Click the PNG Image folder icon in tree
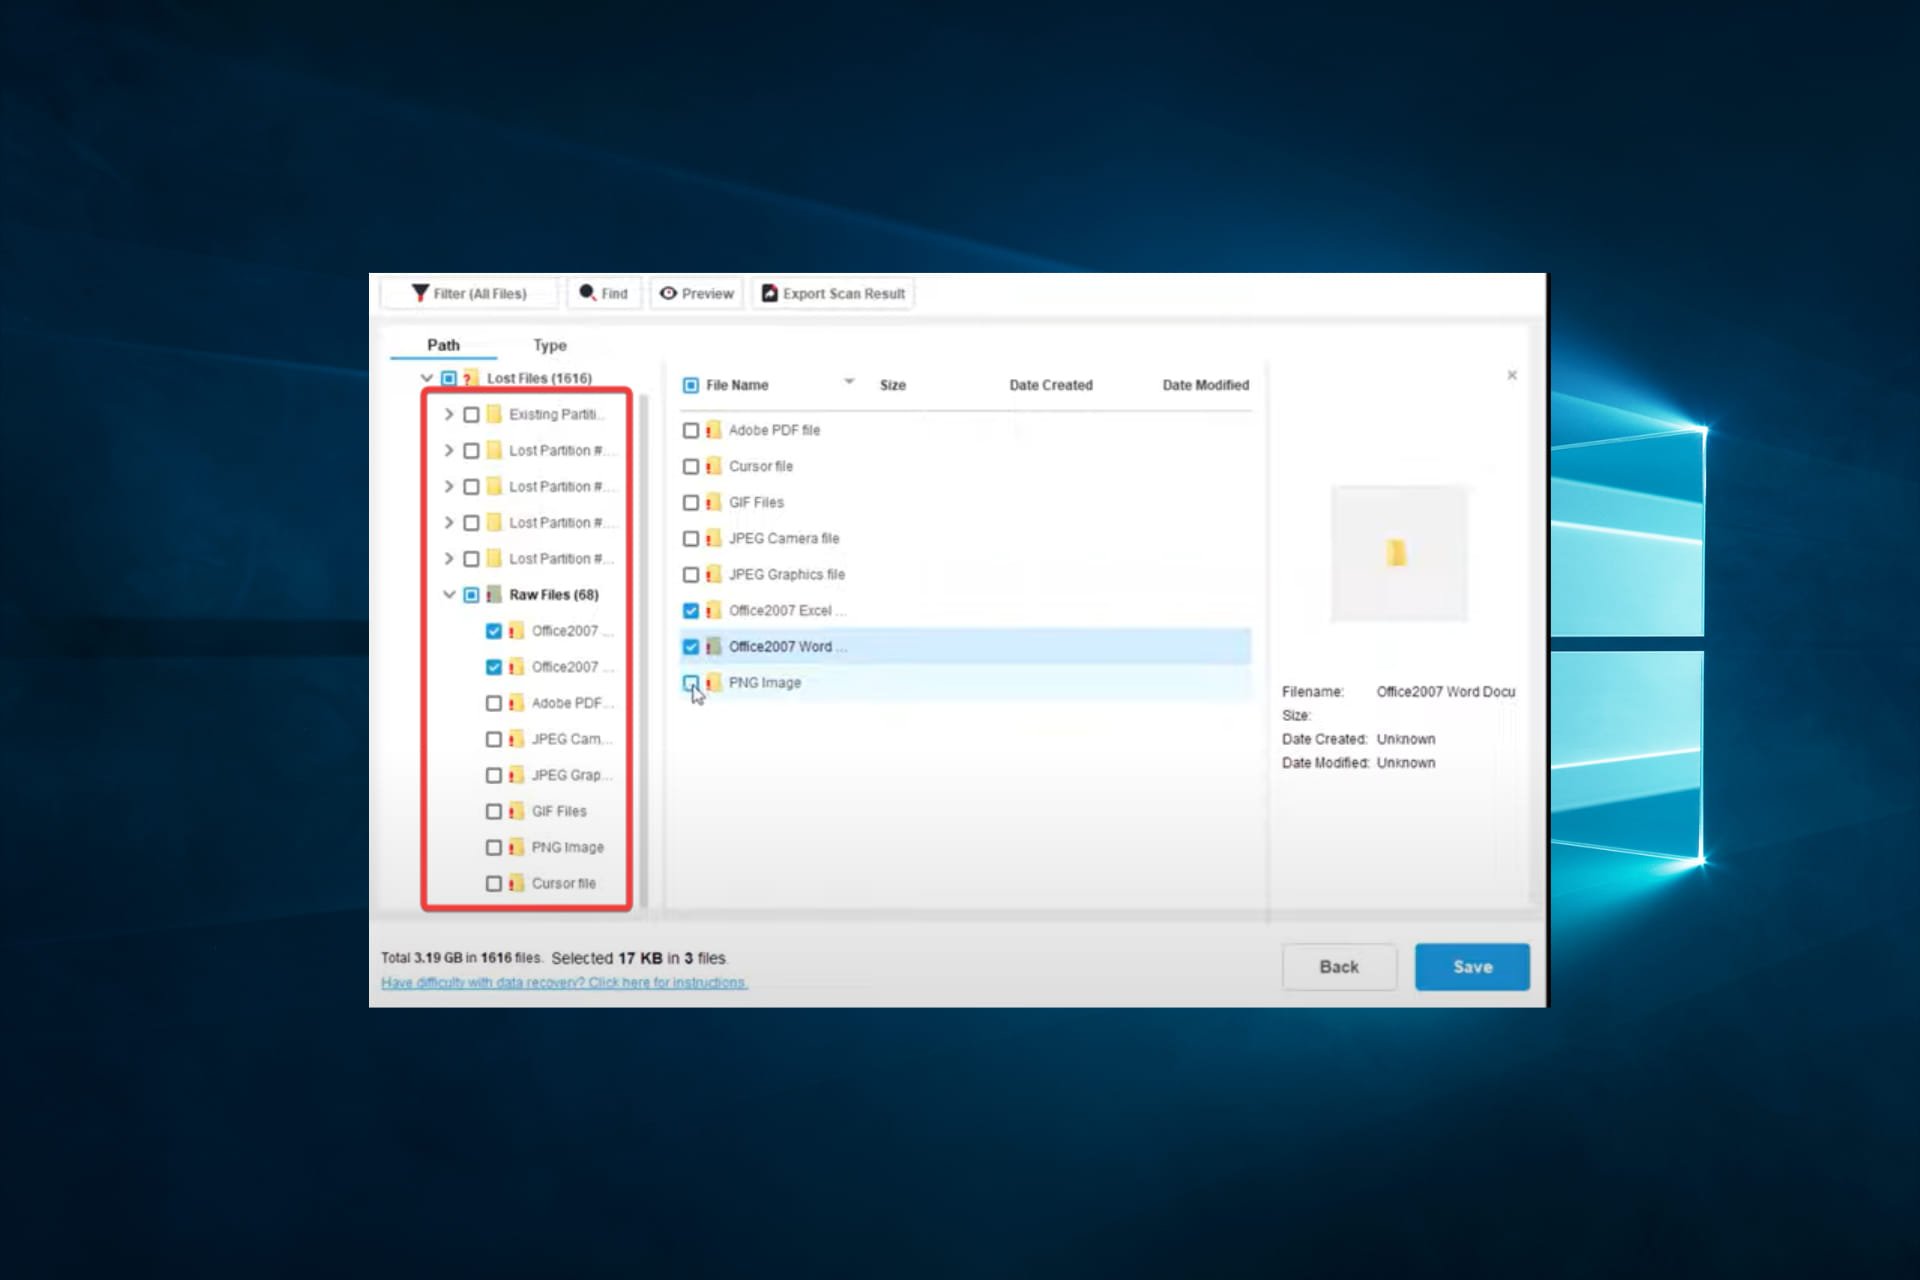 (x=516, y=847)
